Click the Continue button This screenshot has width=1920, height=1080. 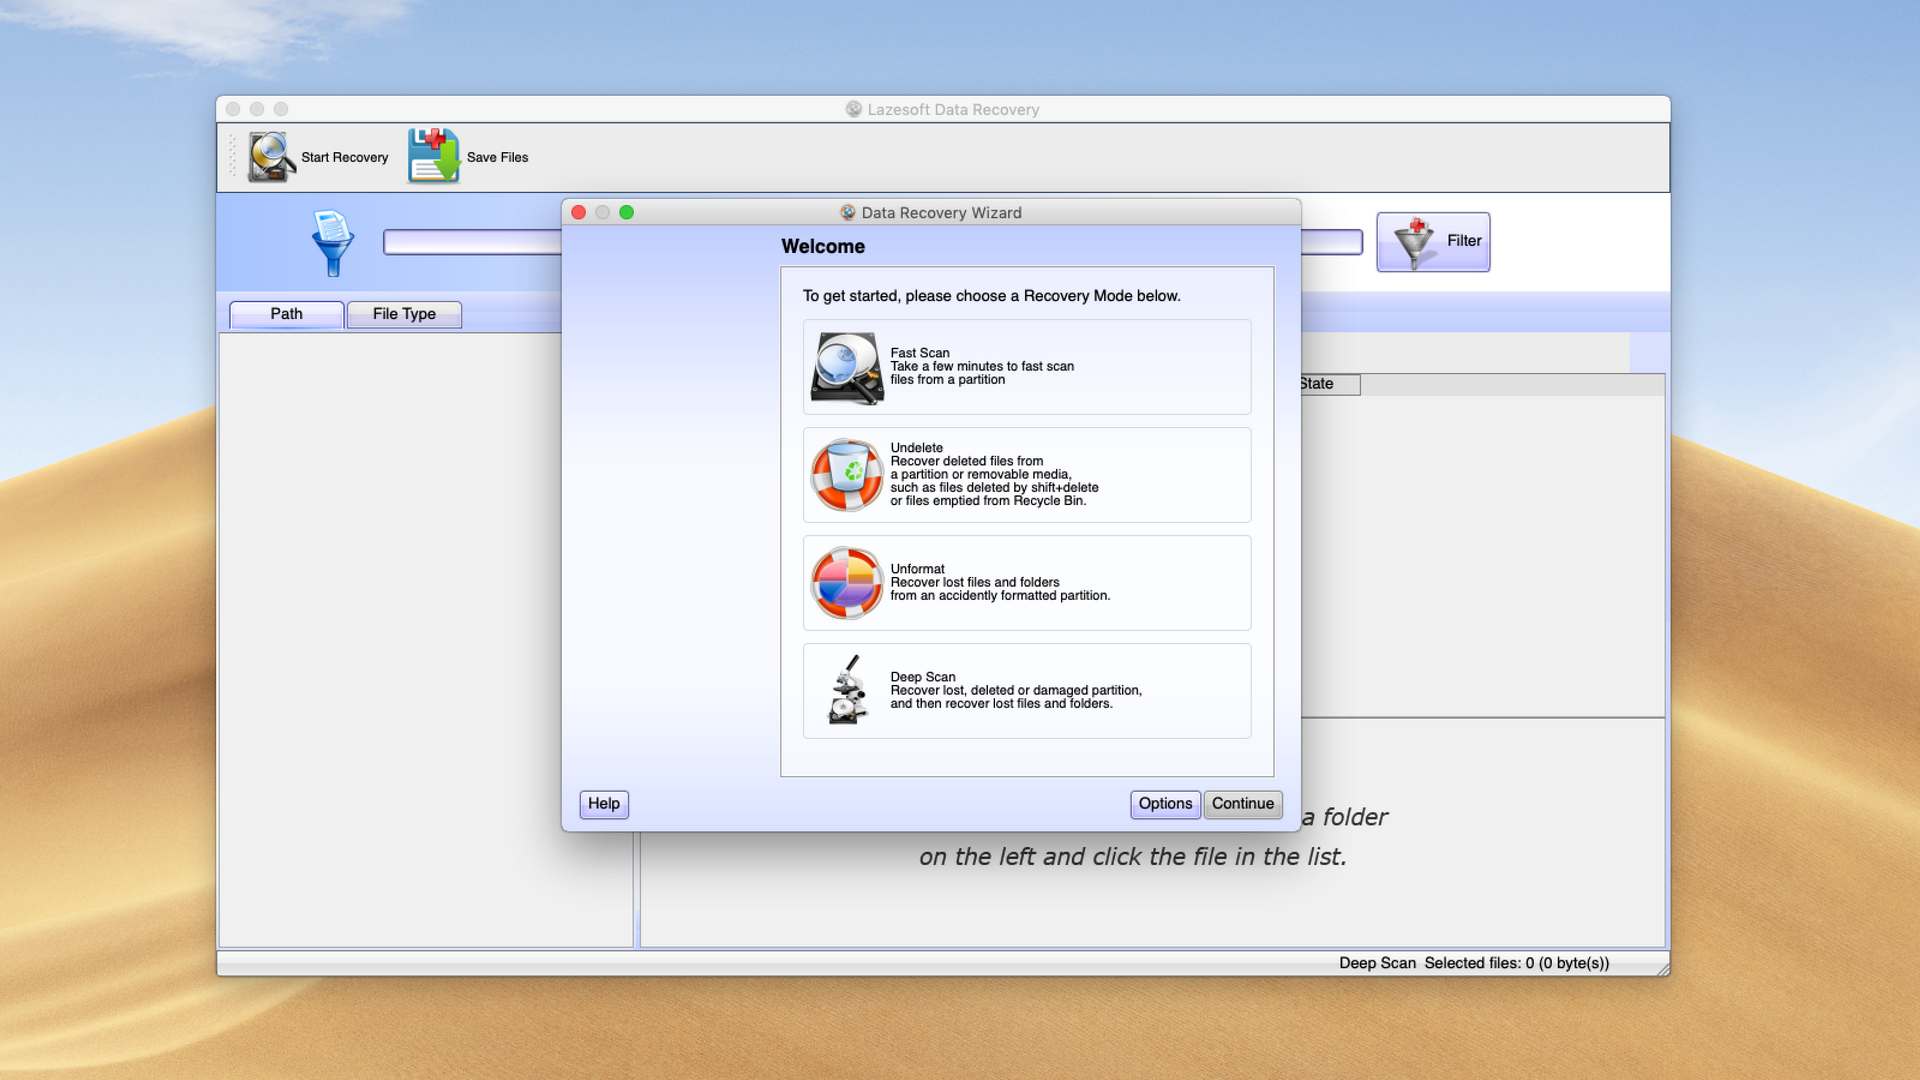coord(1241,803)
